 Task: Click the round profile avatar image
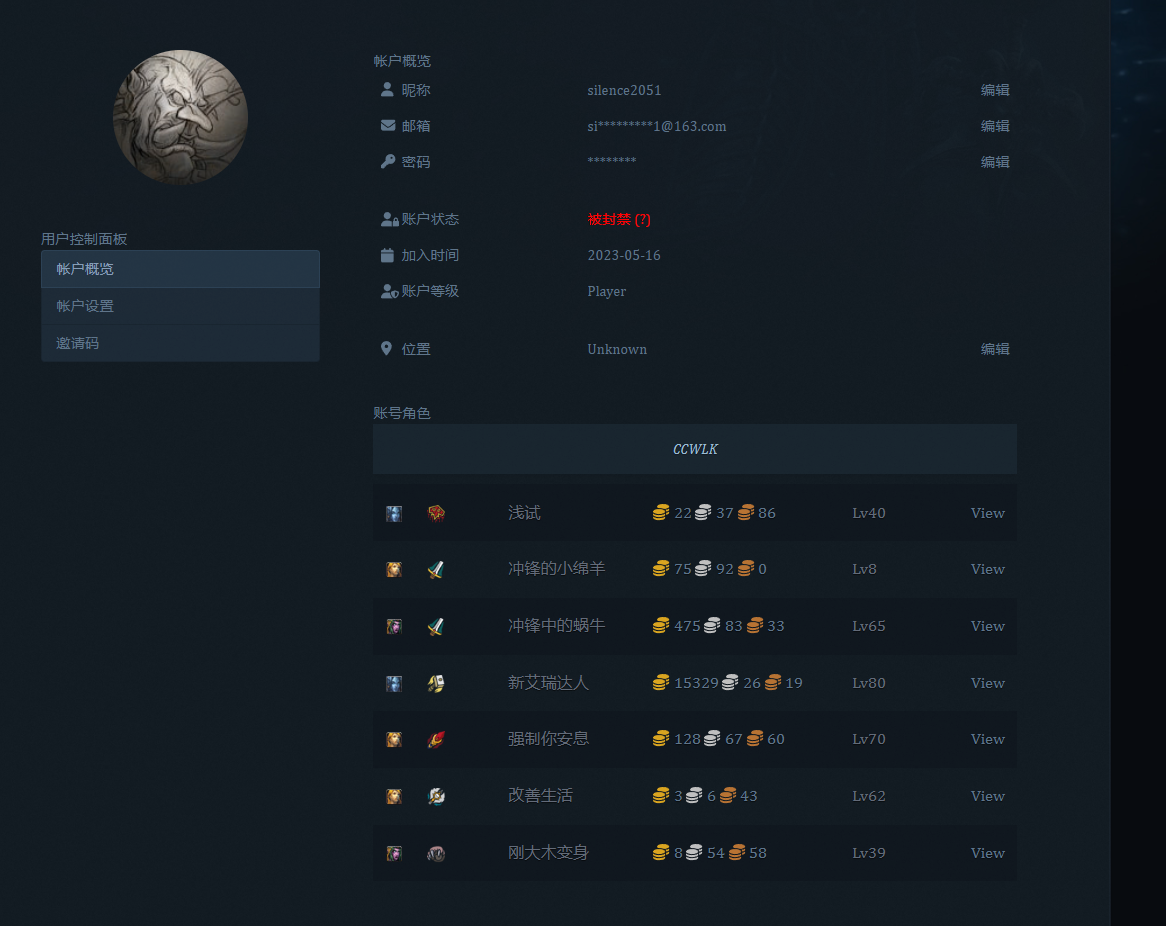click(181, 117)
